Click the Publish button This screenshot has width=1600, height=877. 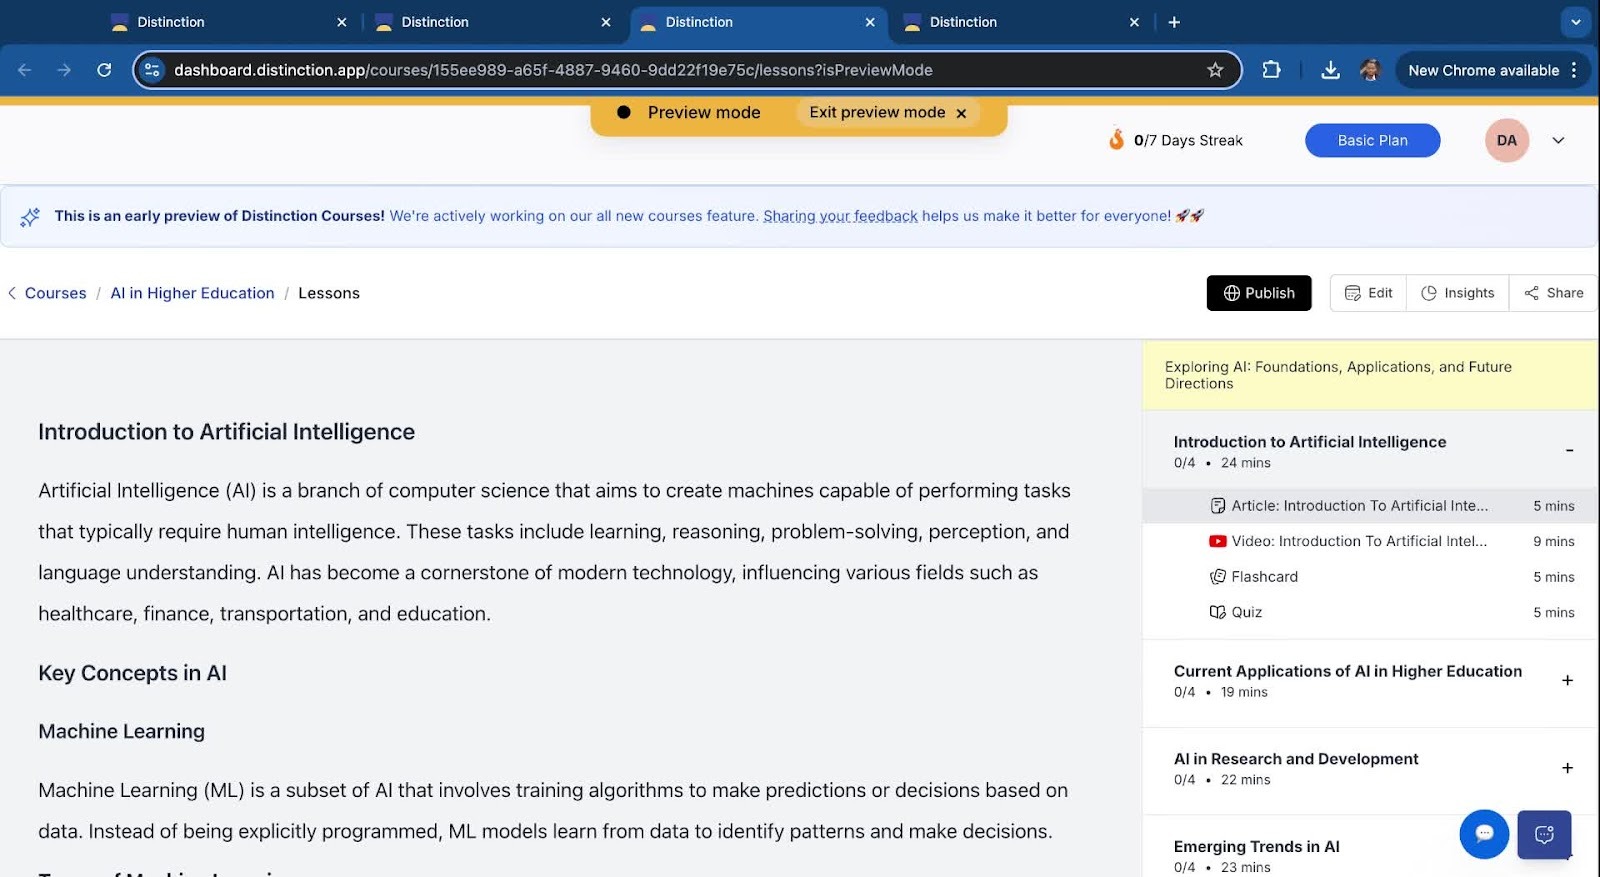(x=1258, y=293)
